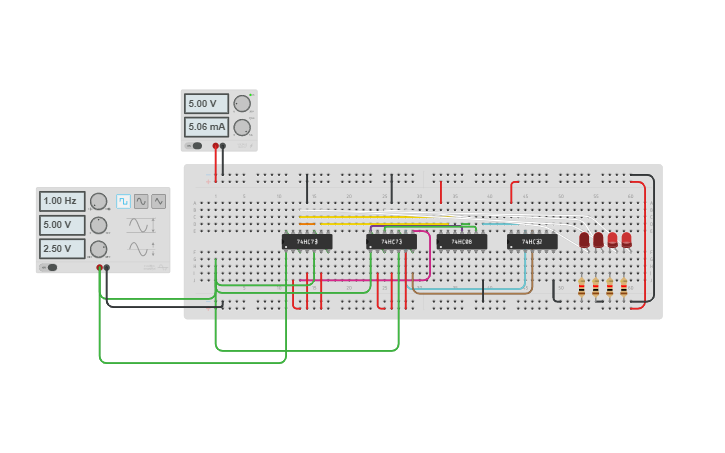The width and height of the screenshot is (725, 453).
Task: Click the function generator red output terminal
Action: coord(99,267)
